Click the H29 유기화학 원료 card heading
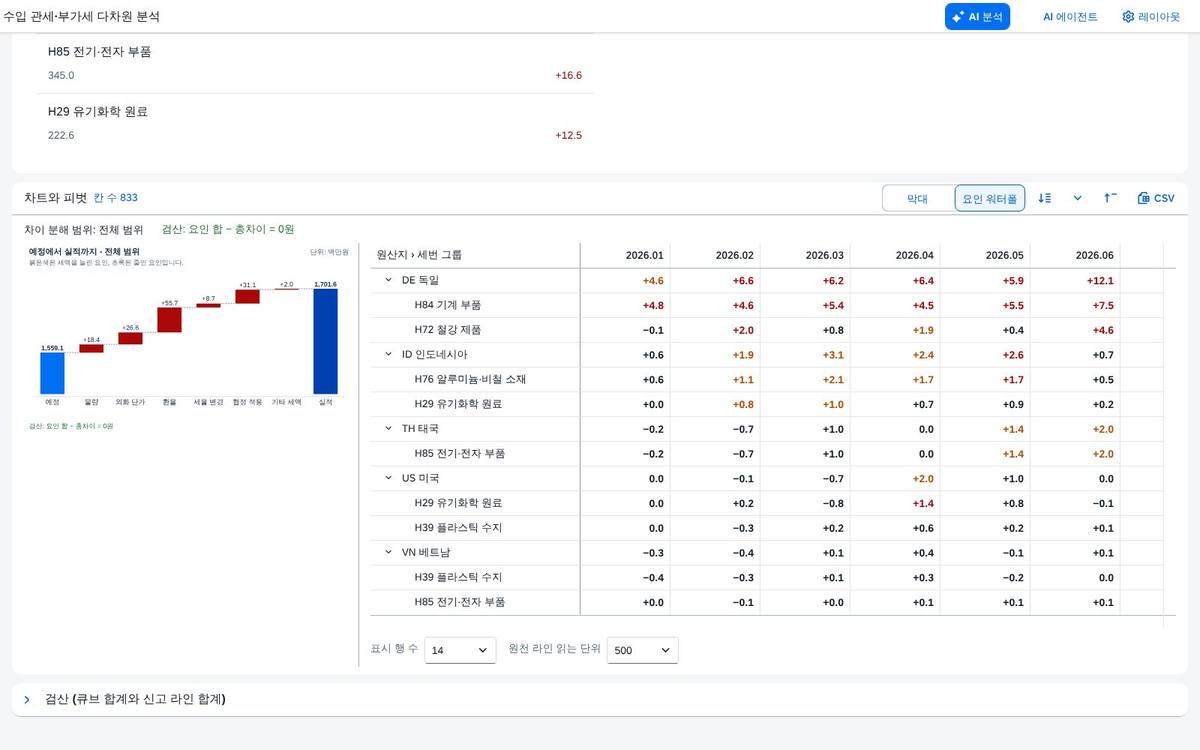The width and height of the screenshot is (1200, 750). pyautogui.click(x=98, y=112)
